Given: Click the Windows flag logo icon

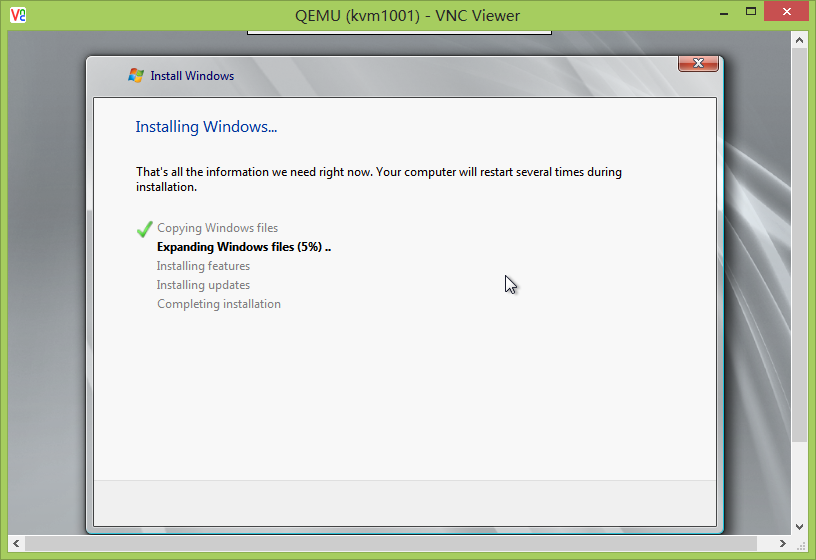Looking at the screenshot, I should [x=136, y=75].
